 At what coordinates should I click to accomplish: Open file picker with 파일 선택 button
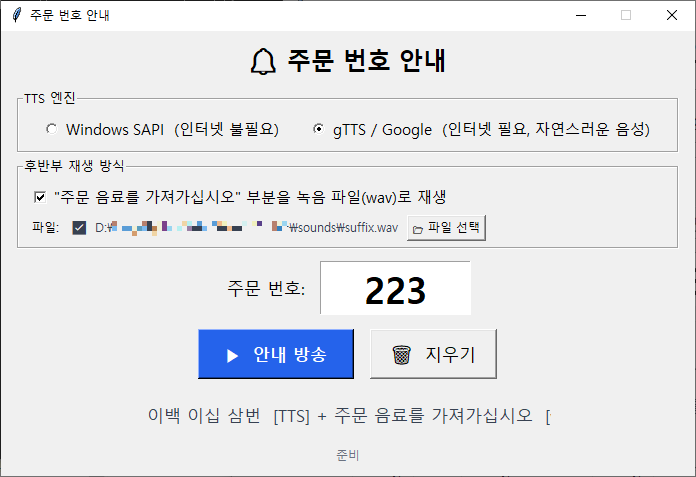(447, 228)
